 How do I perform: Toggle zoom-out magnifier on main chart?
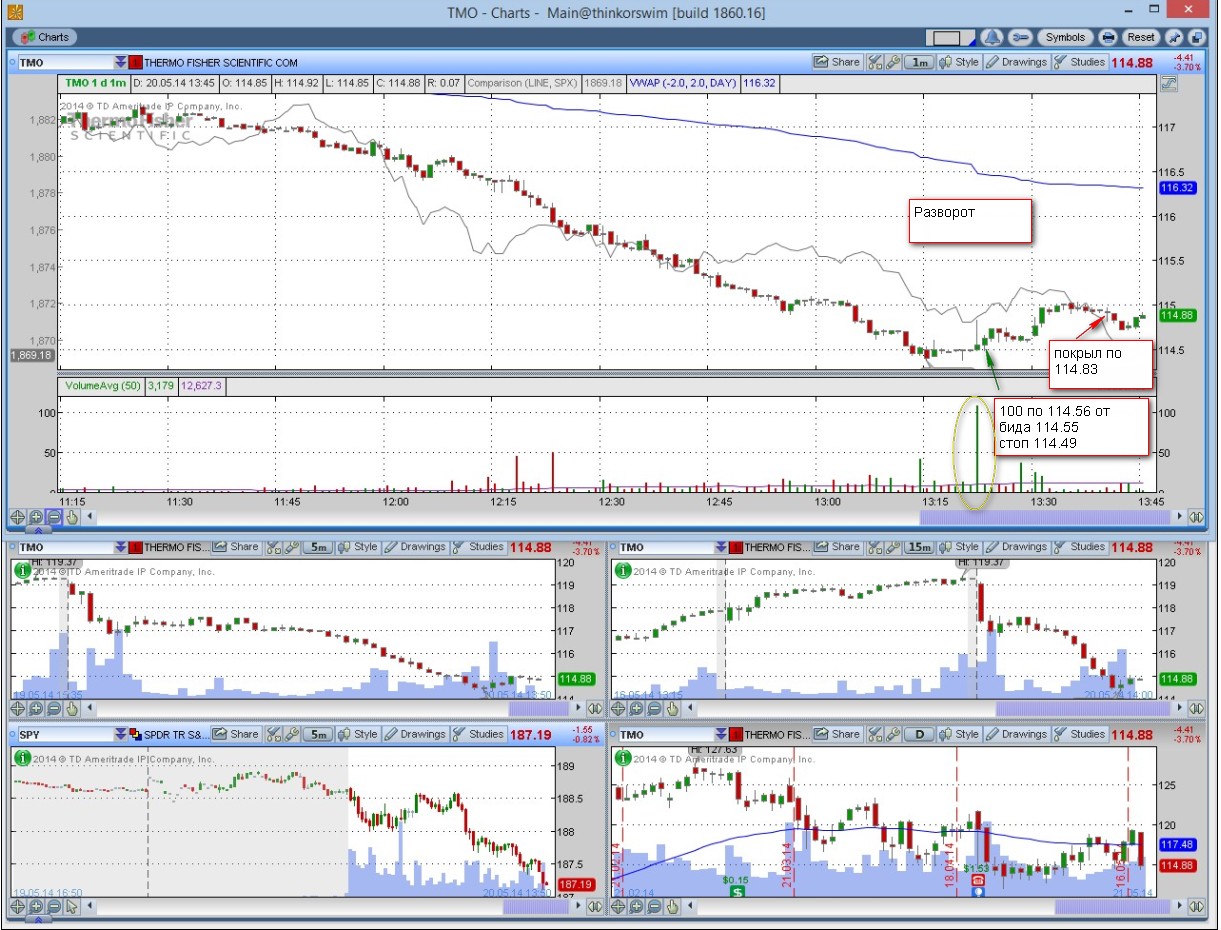(54, 517)
